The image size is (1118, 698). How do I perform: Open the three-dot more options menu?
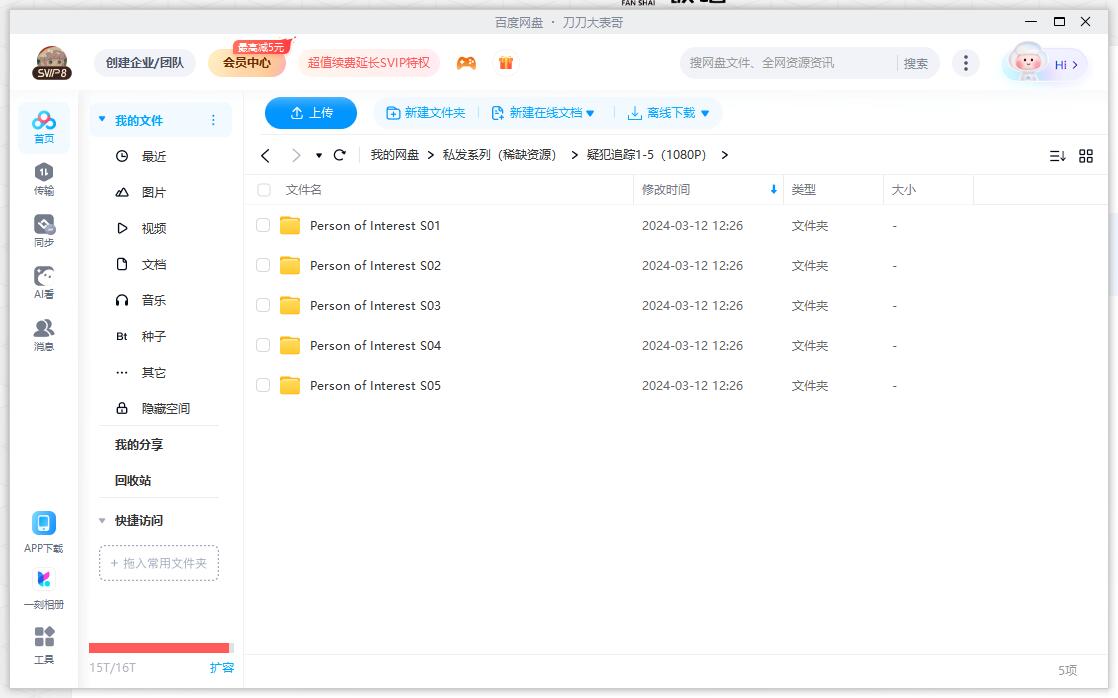[x=966, y=62]
